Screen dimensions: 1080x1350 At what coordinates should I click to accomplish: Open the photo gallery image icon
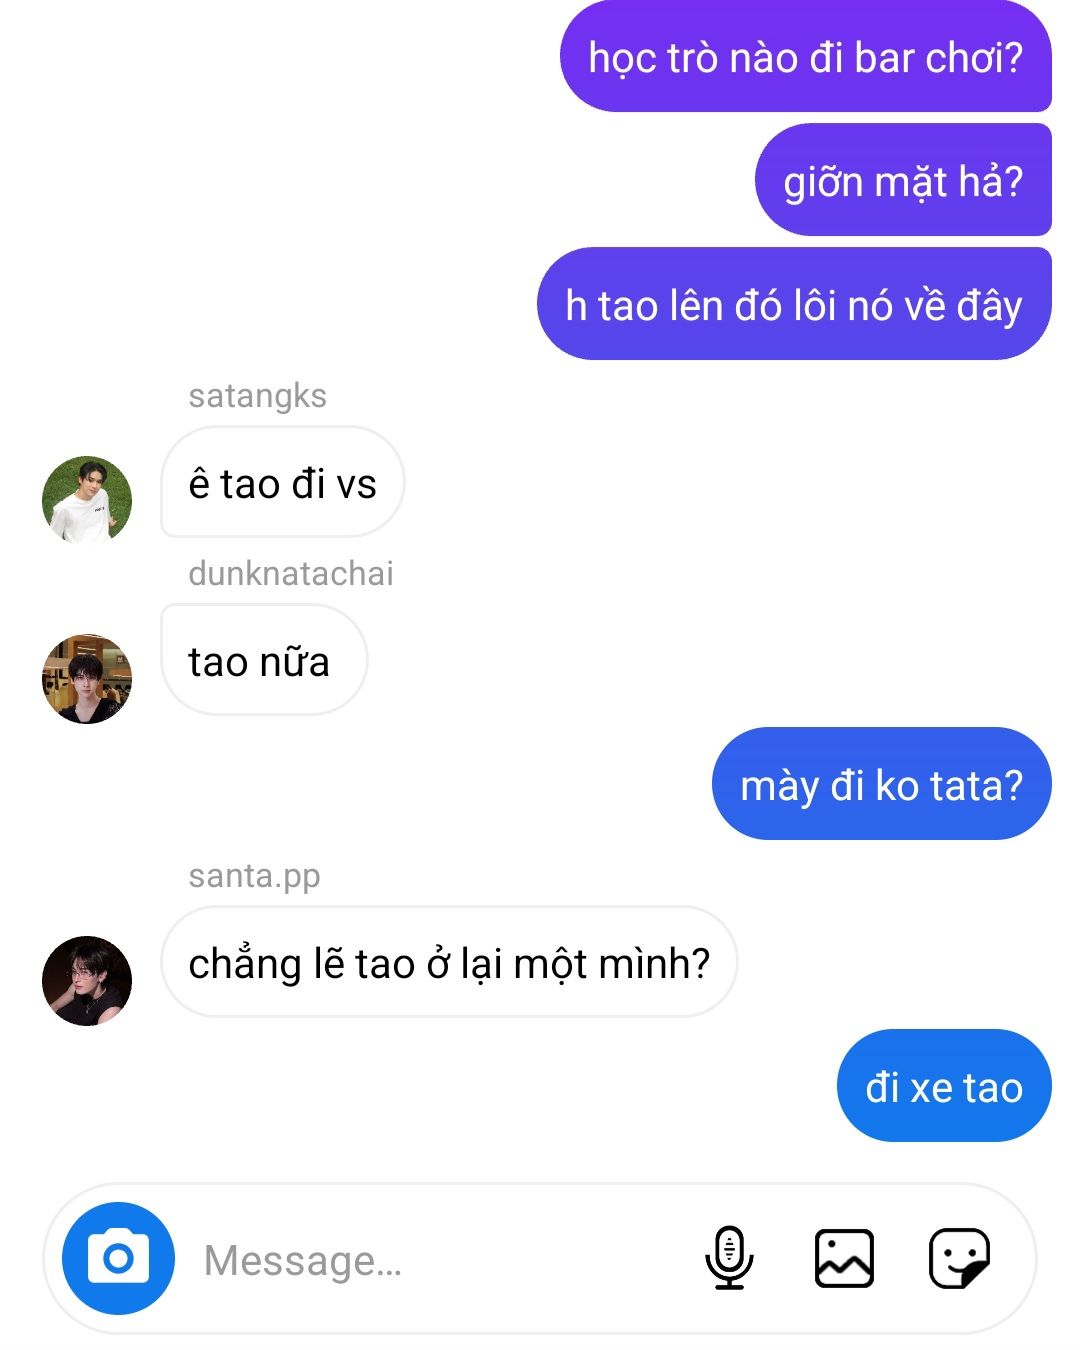tap(844, 1258)
